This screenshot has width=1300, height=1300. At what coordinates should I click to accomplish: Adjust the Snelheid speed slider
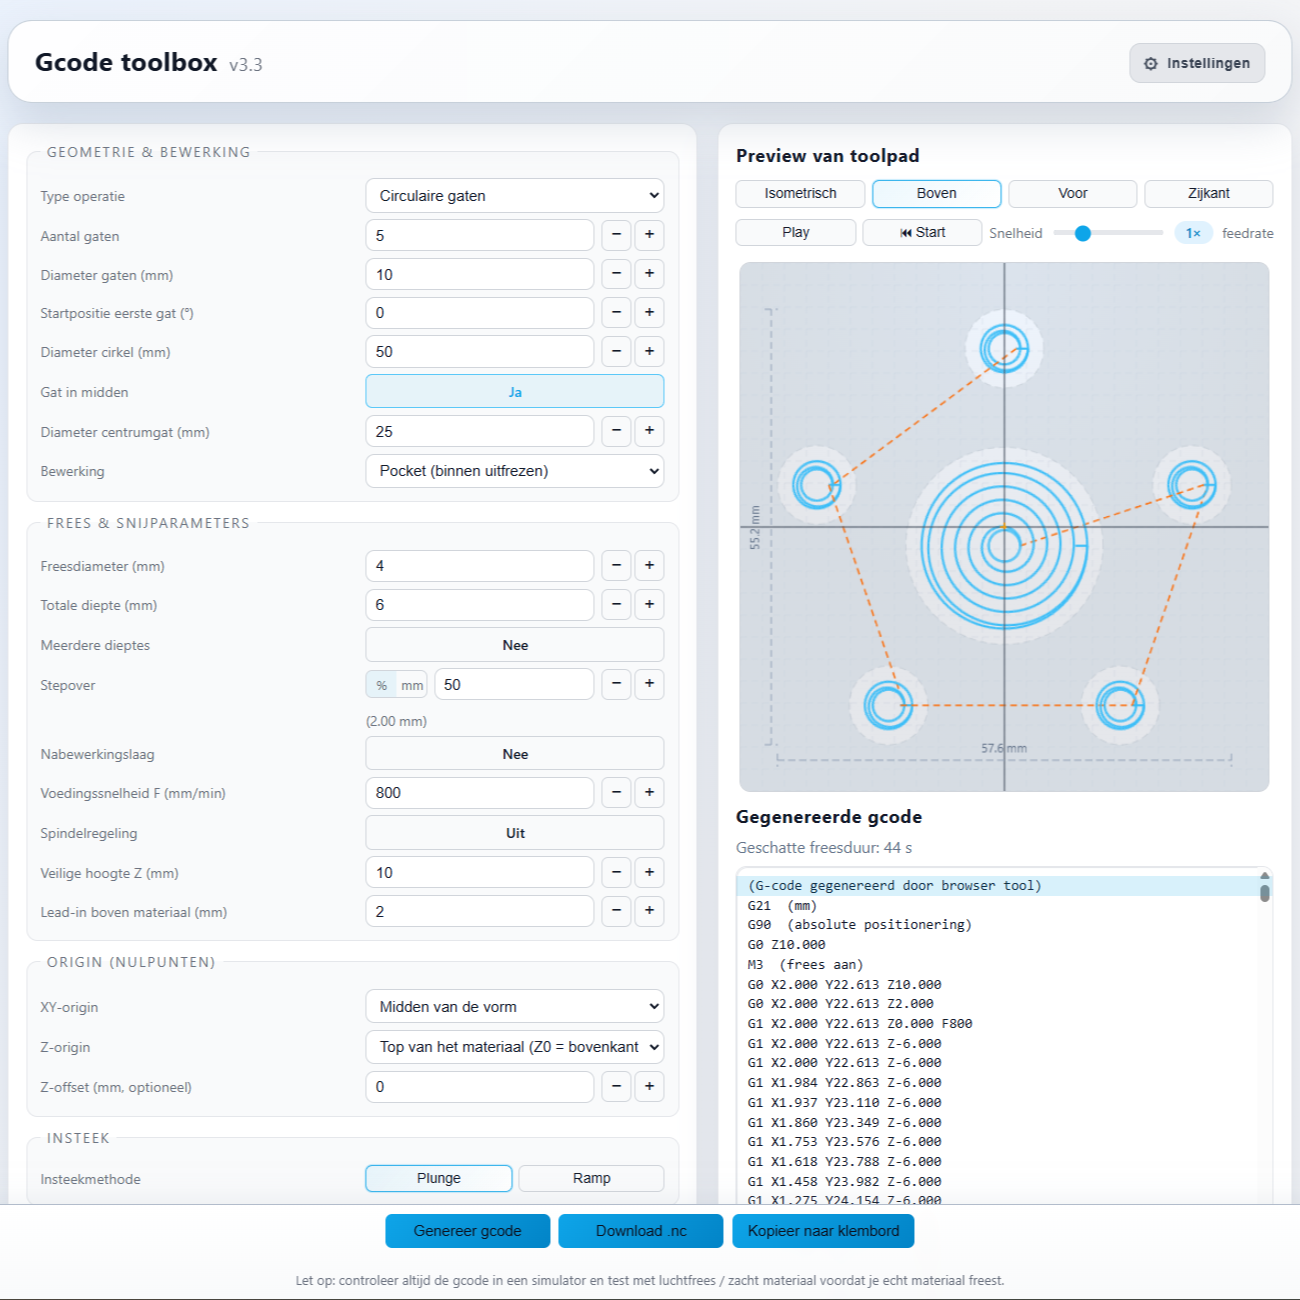tap(1108, 233)
